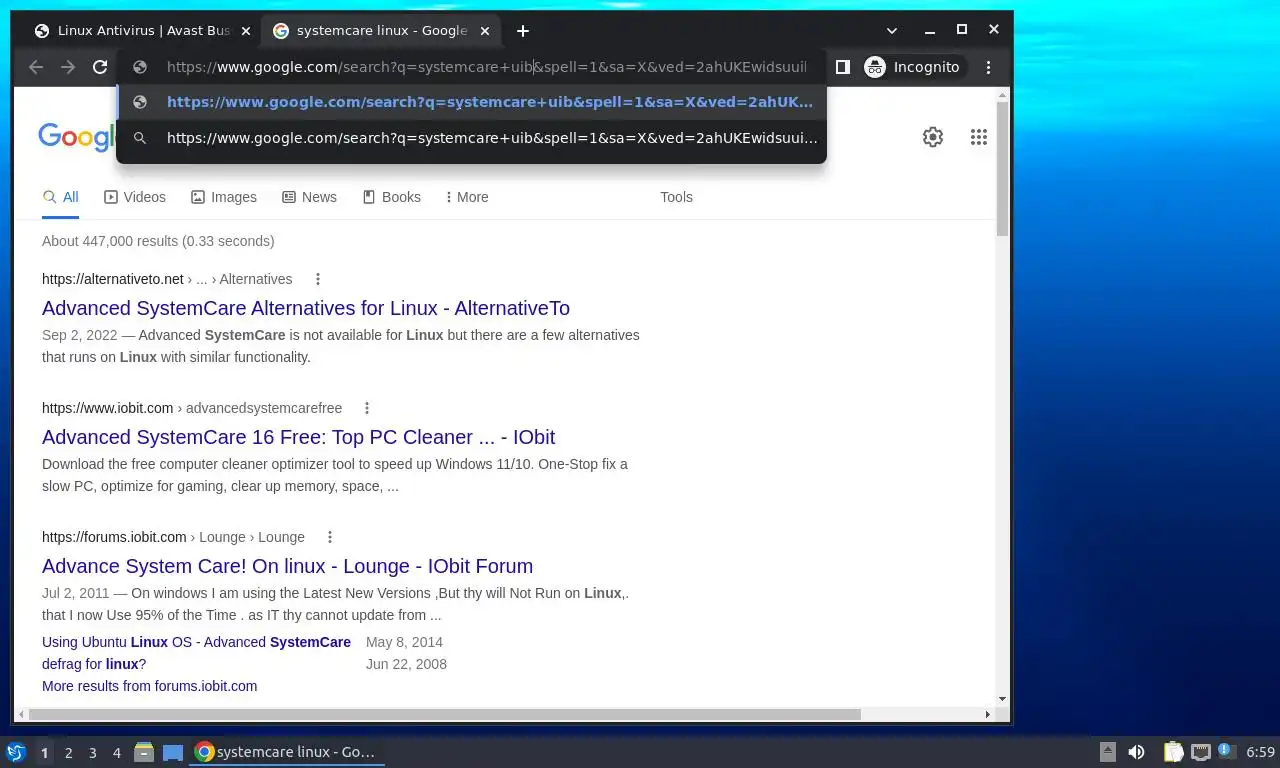
Task: Open Using Ubuntu Linux OS sublink
Action: click(x=196, y=642)
